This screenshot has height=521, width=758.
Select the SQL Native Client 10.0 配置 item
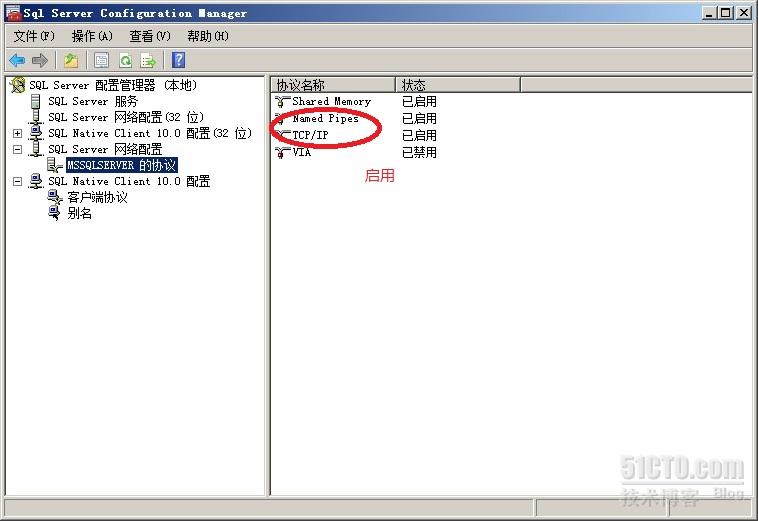coord(129,181)
